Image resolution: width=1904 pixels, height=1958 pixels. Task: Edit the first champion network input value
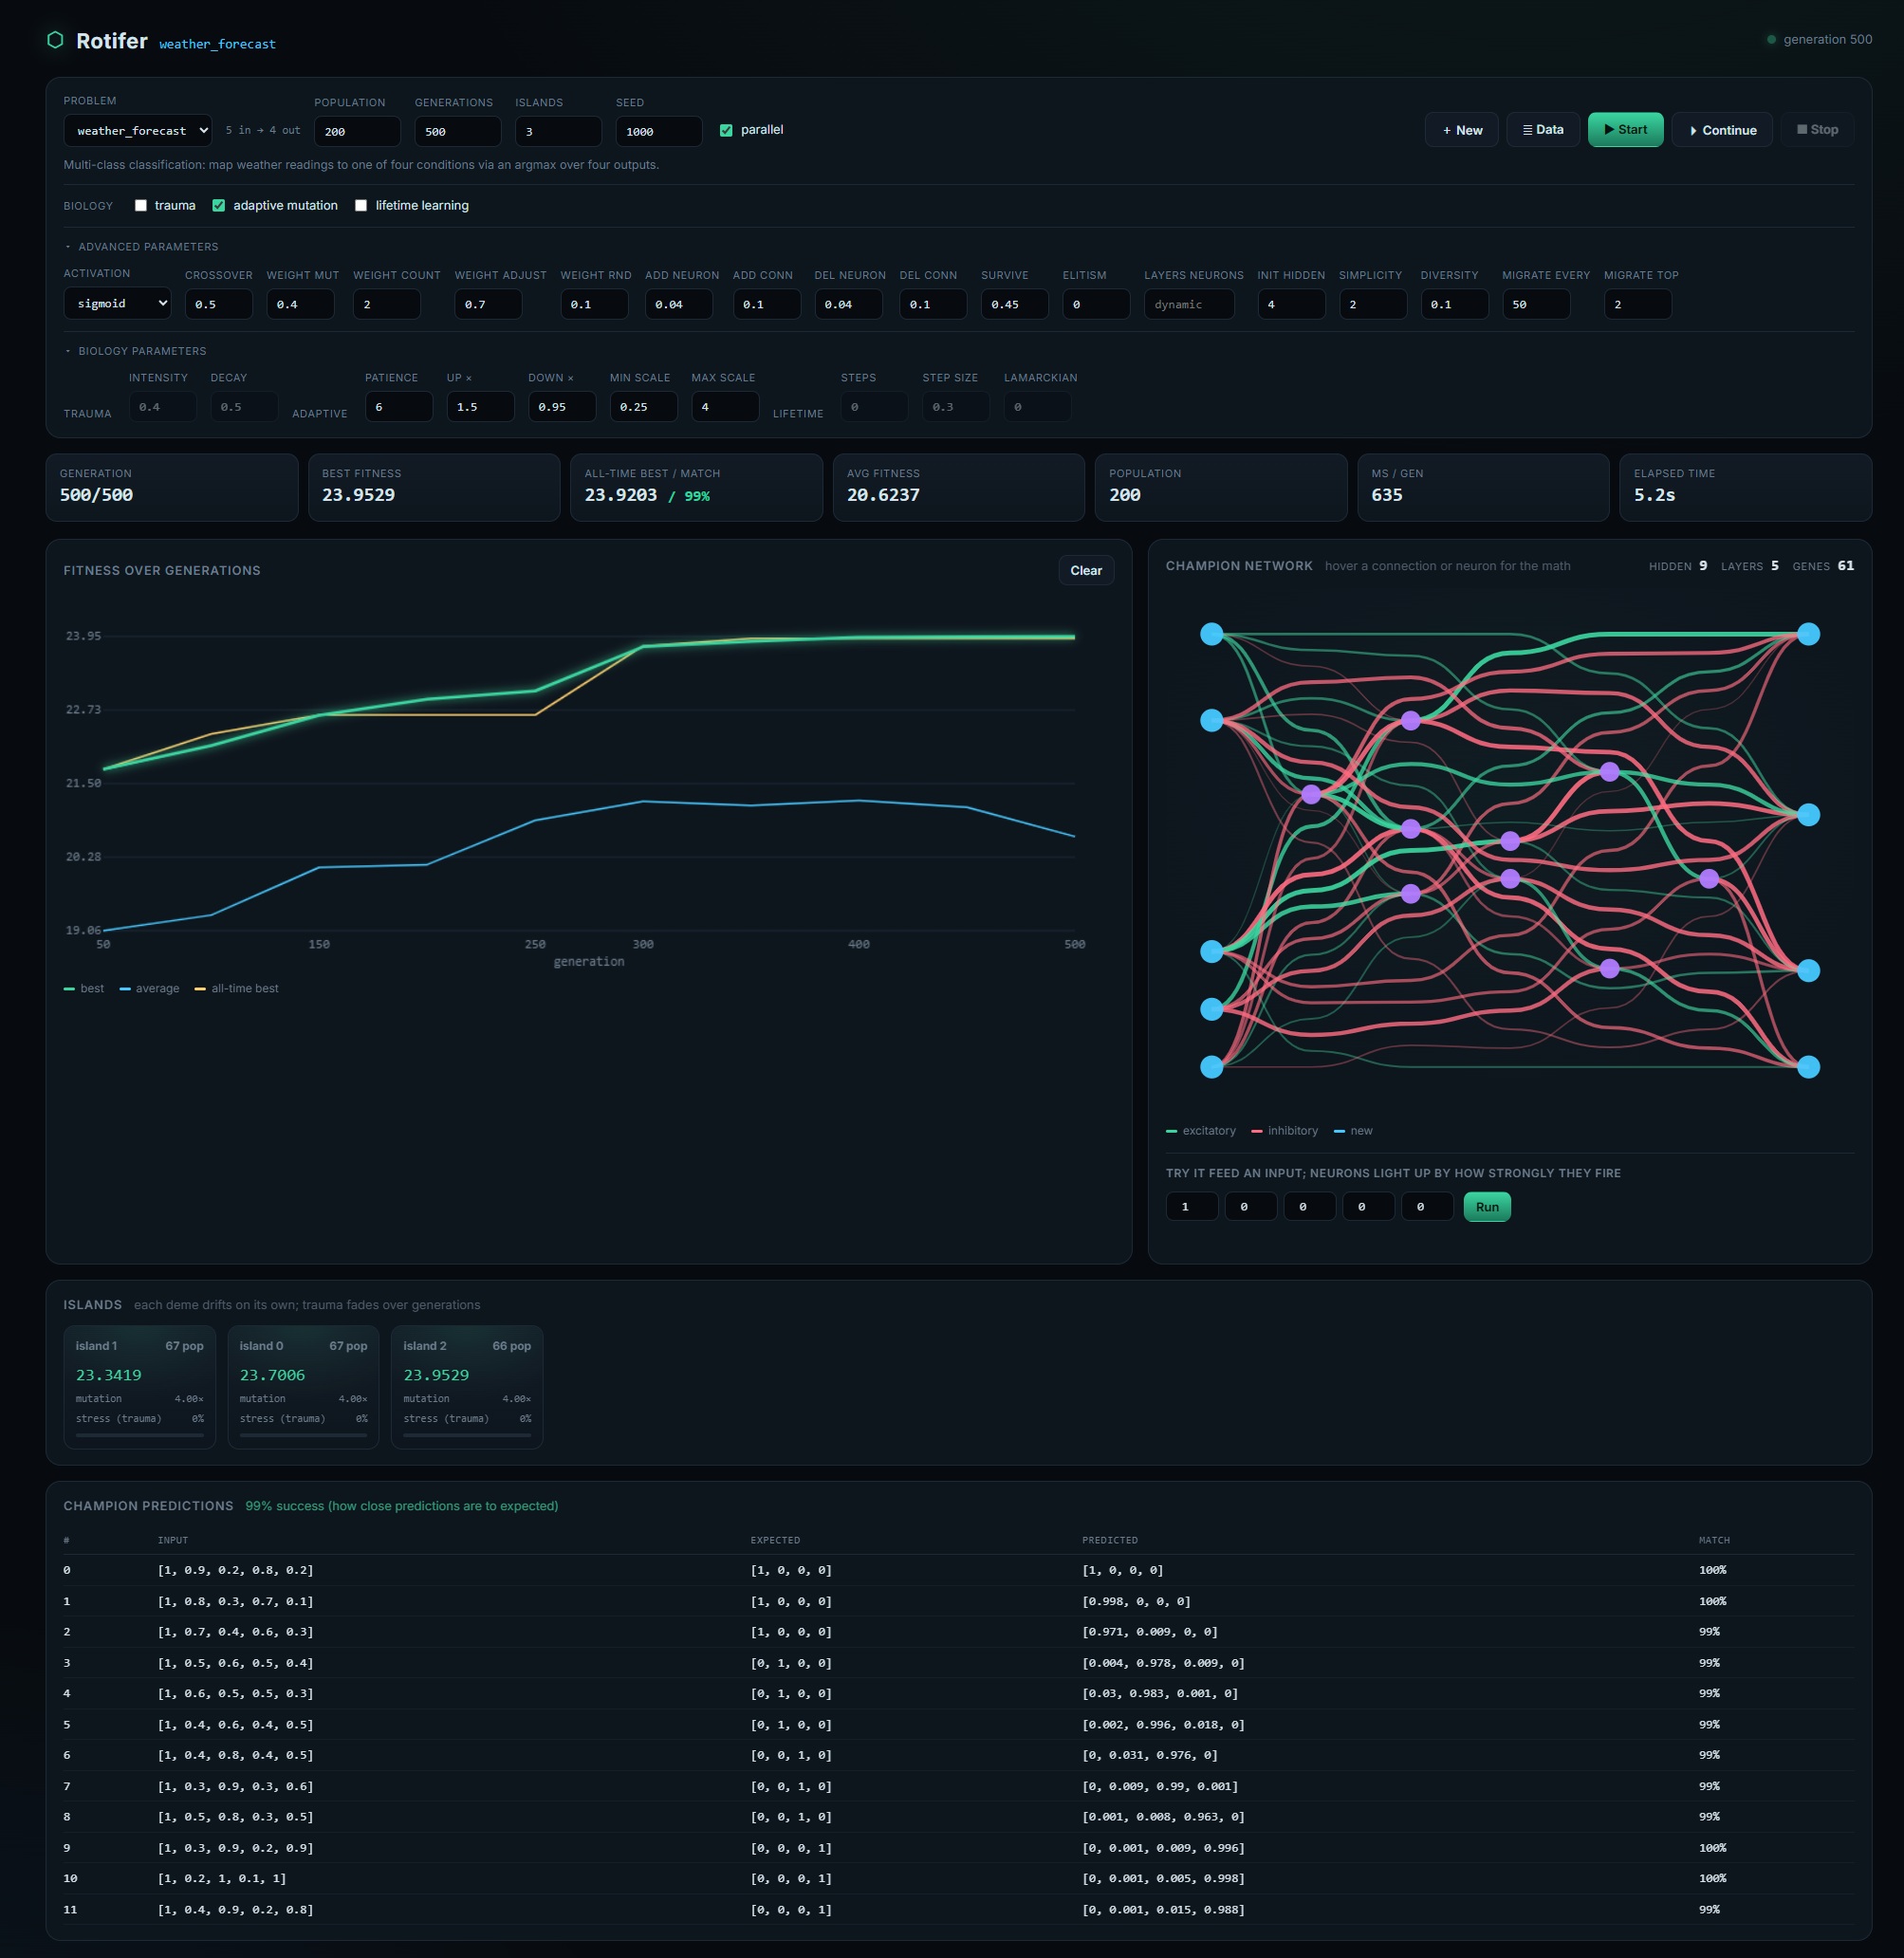click(1192, 1207)
